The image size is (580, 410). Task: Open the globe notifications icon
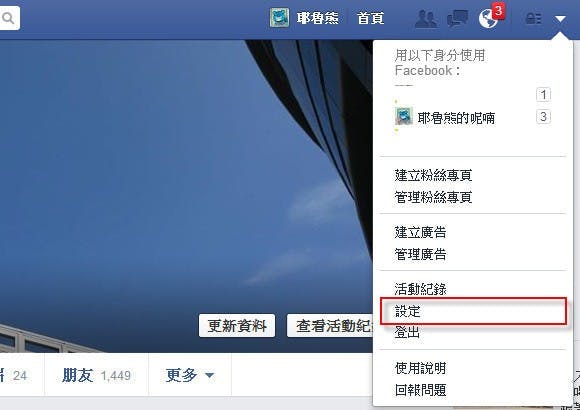[488, 19]
